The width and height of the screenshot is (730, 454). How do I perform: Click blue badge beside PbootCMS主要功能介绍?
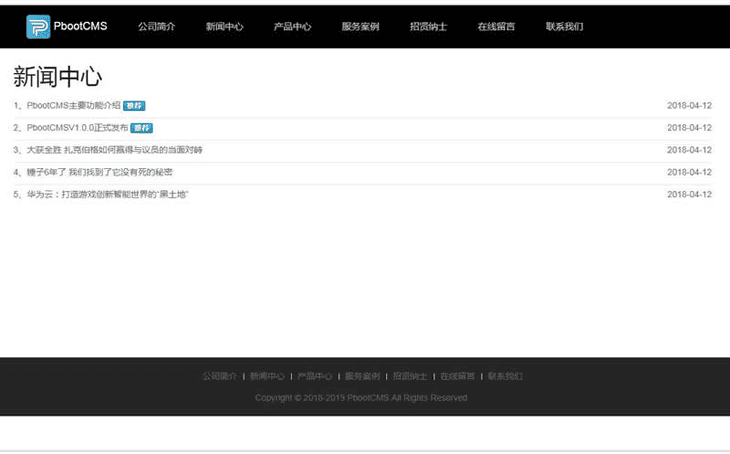point(134,106)
